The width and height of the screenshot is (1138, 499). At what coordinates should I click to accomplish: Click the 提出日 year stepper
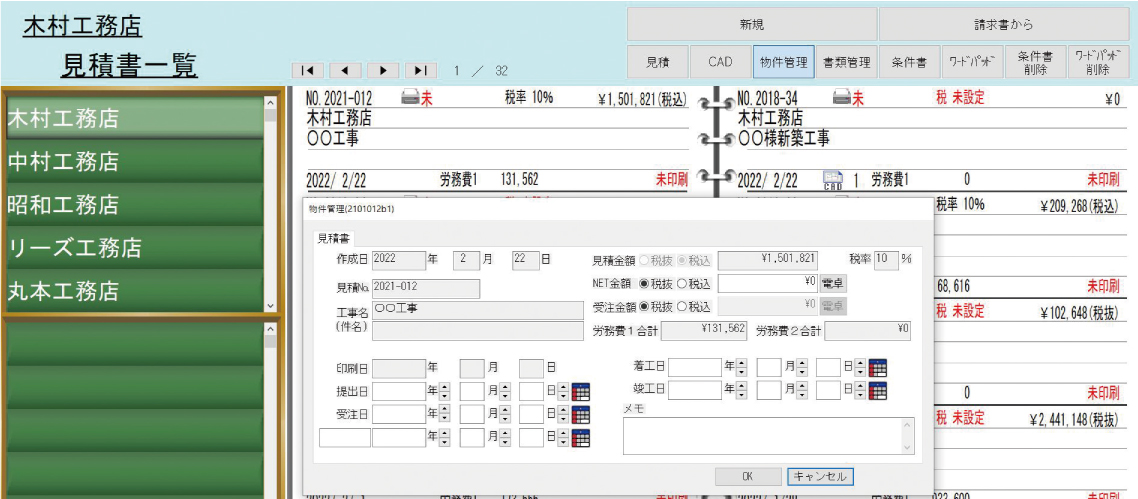click(445, 392)
